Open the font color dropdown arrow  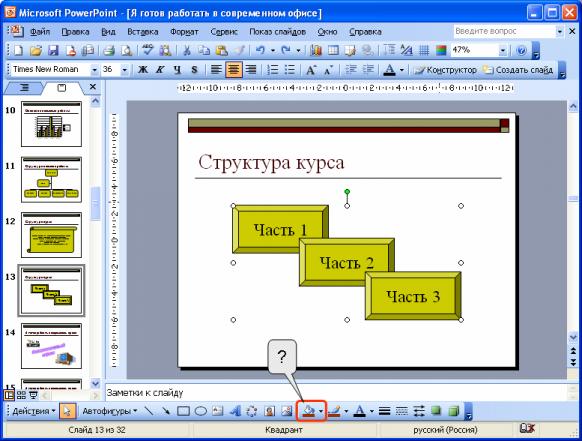(402, 70)
